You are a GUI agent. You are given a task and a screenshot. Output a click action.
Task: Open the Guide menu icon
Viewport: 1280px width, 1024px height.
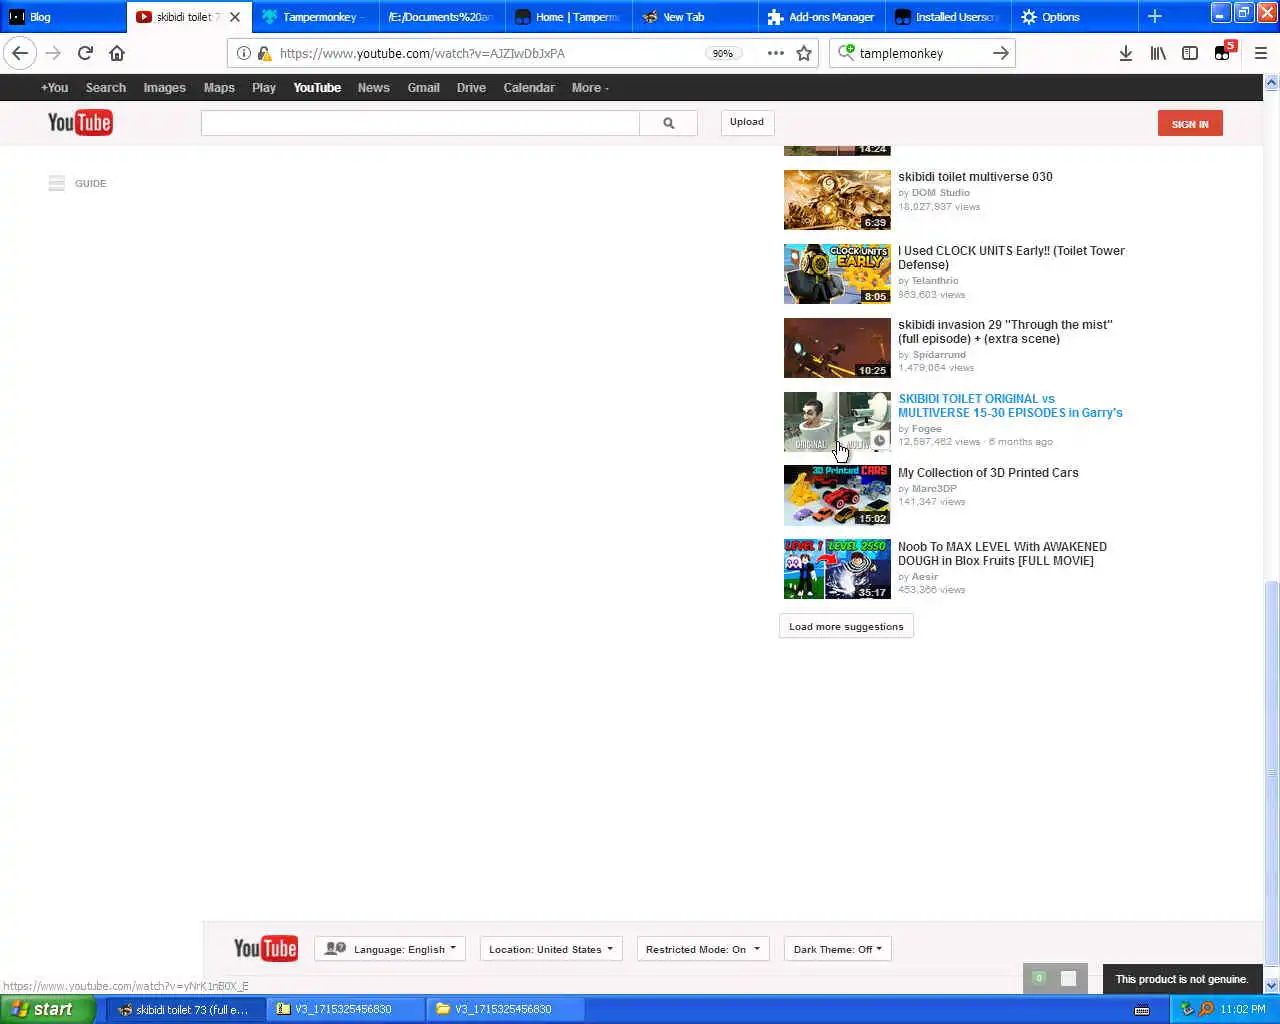coord(57,183)
